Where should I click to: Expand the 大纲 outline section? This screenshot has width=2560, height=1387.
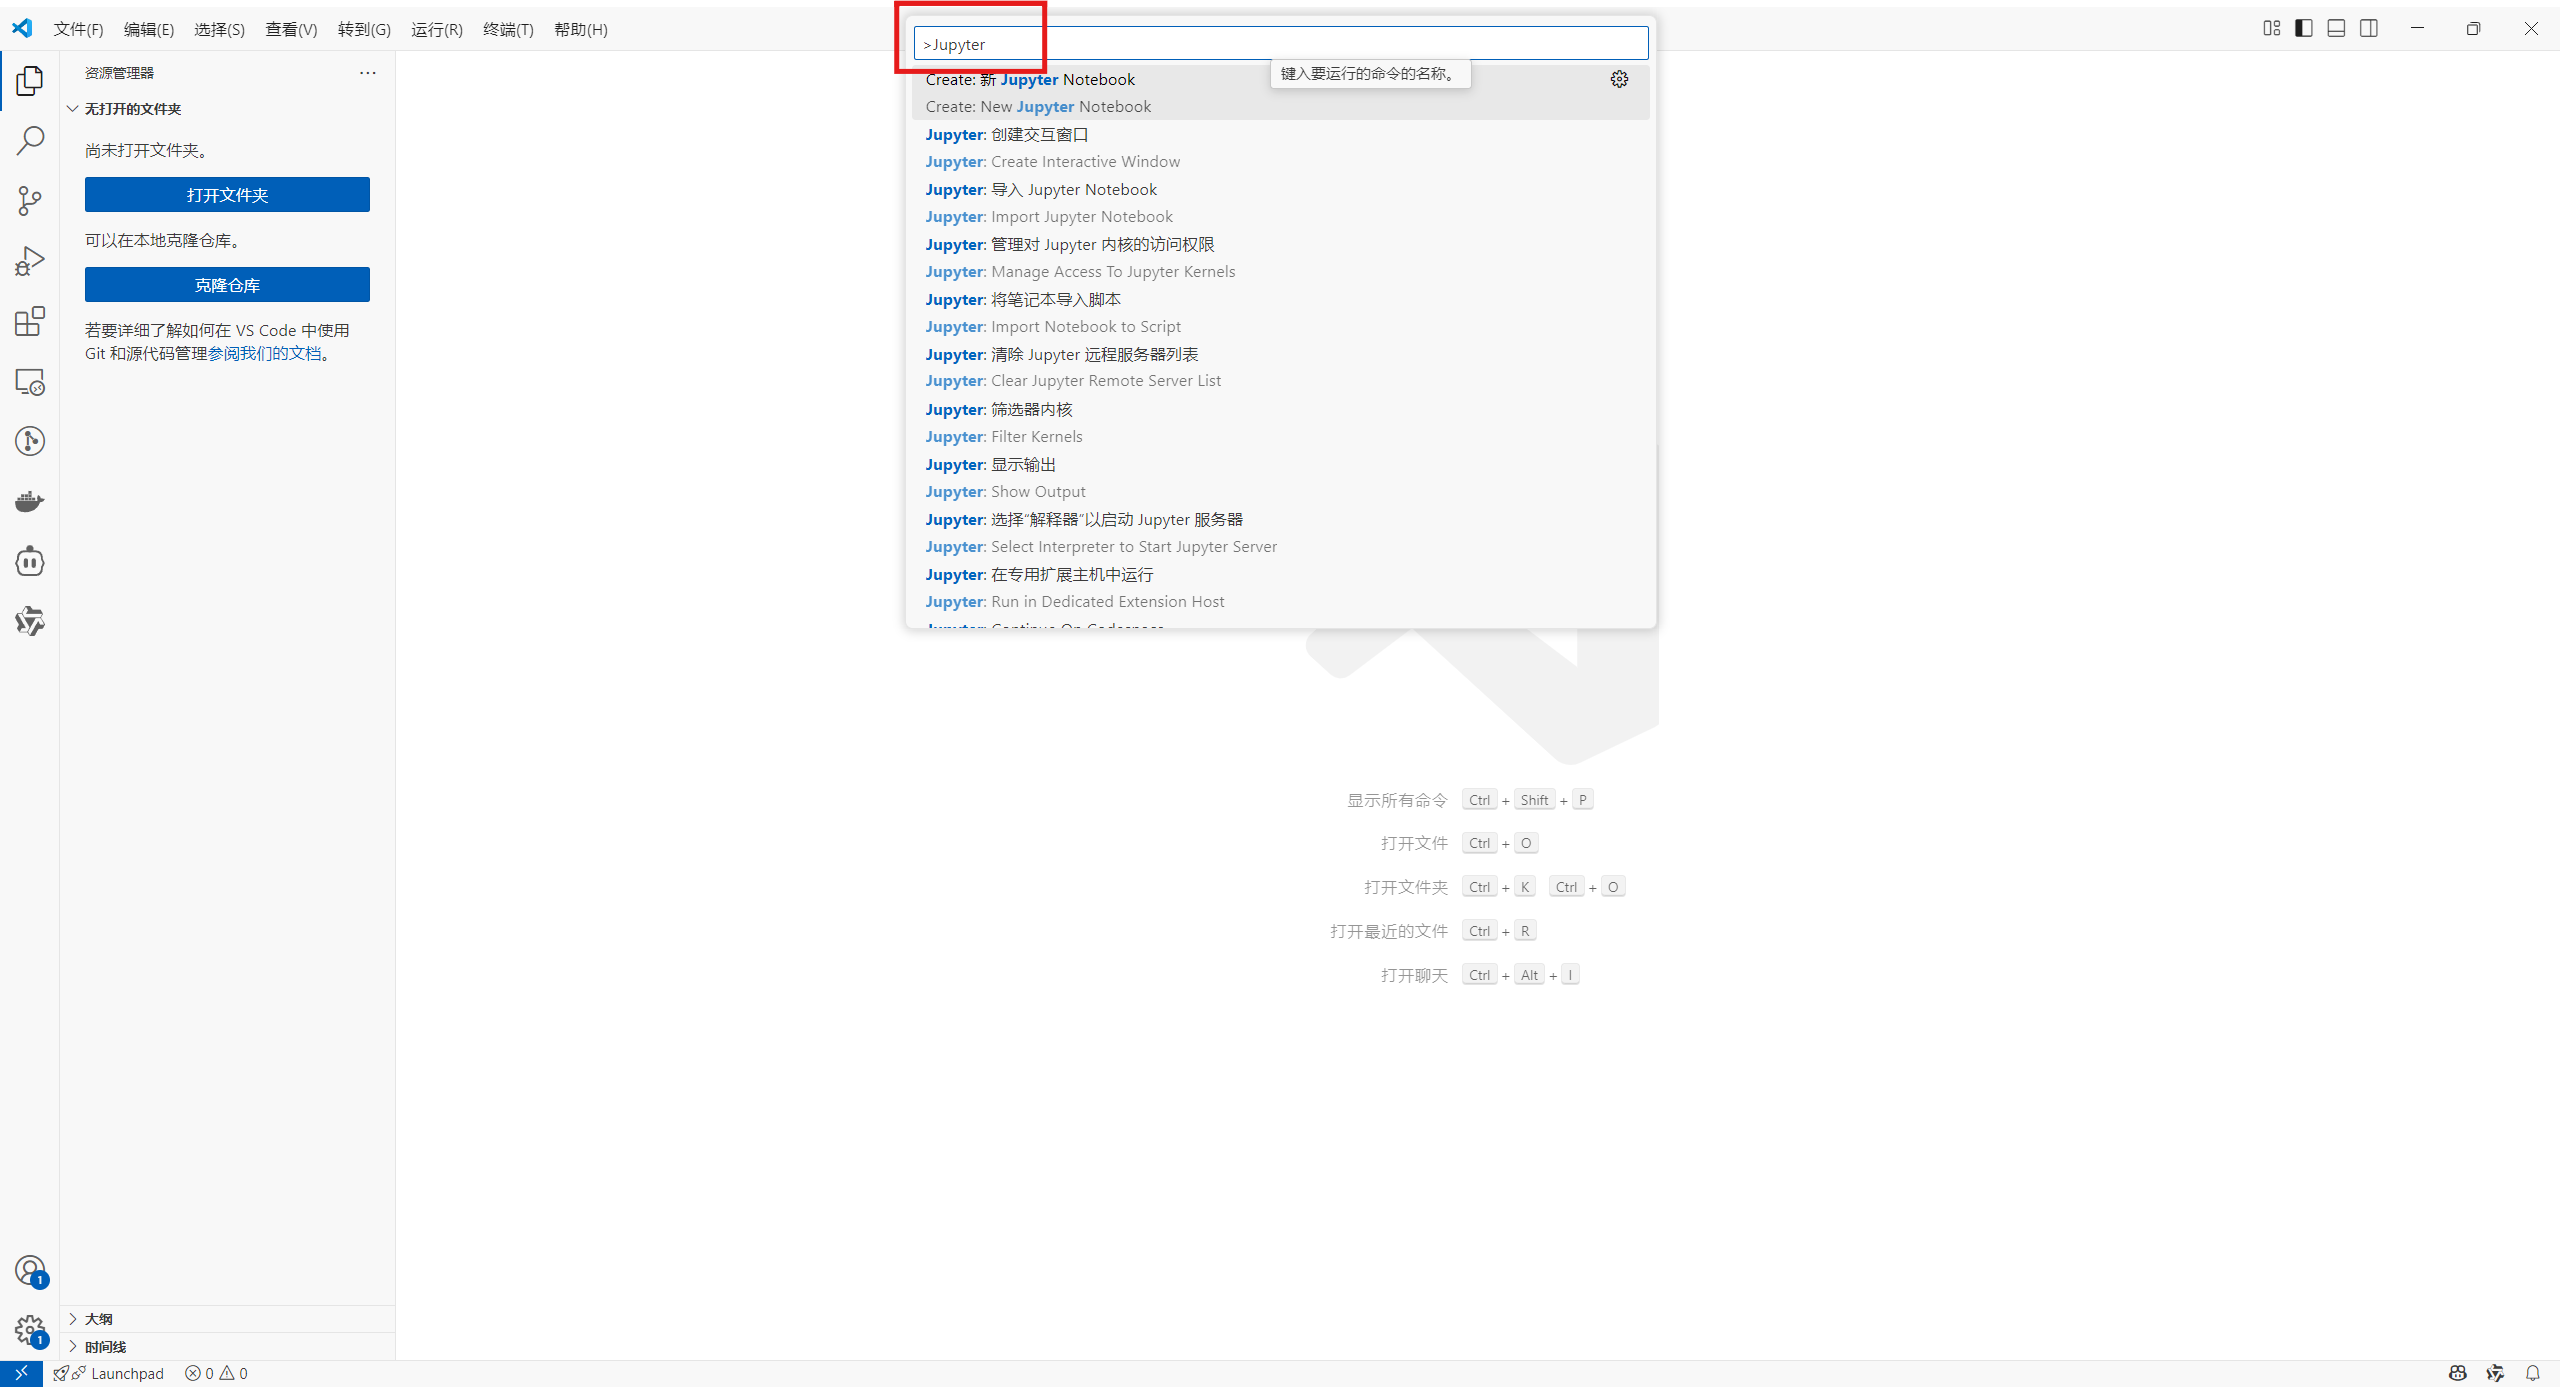click(227, 1319)
